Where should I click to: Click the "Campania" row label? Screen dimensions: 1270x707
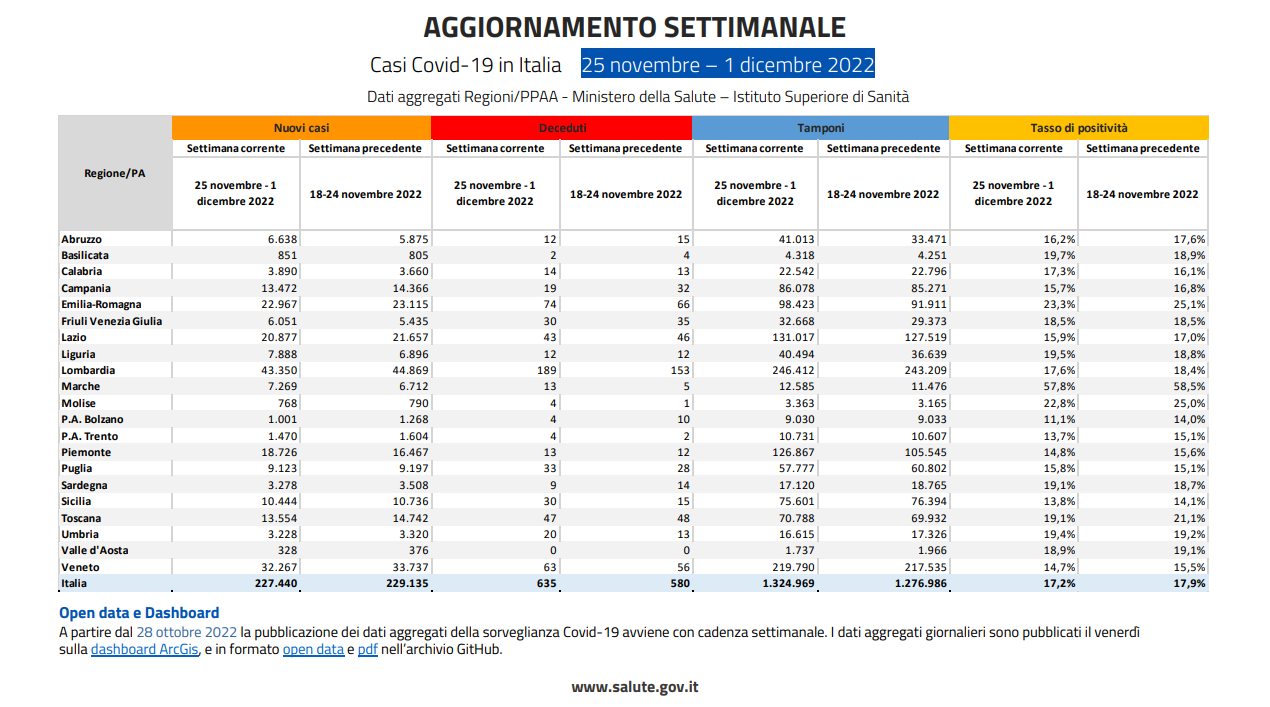(86, 288)
